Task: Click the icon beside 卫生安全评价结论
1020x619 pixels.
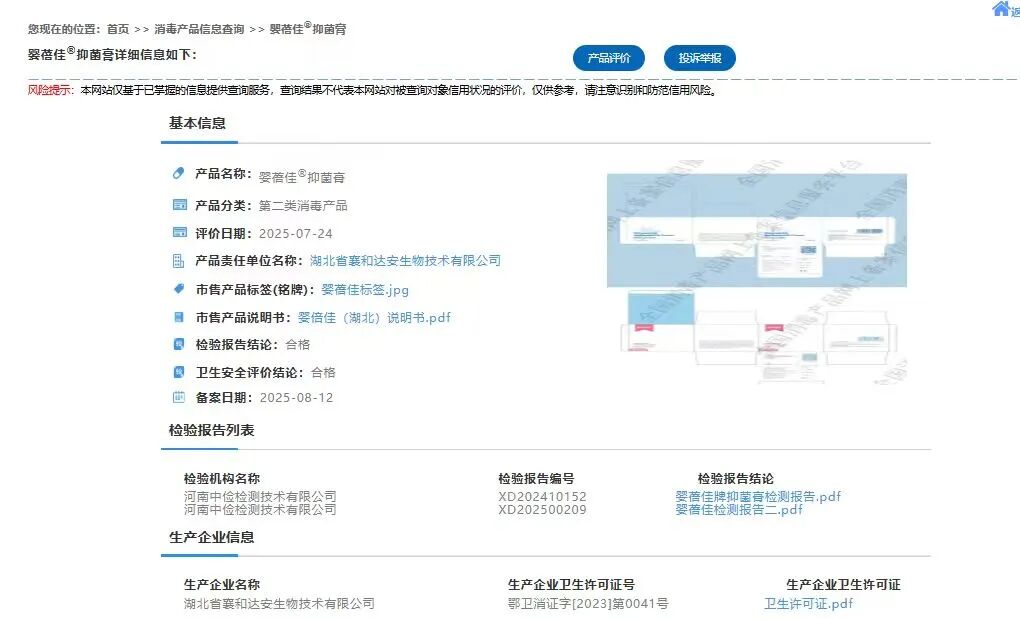Action: point(179,372)
